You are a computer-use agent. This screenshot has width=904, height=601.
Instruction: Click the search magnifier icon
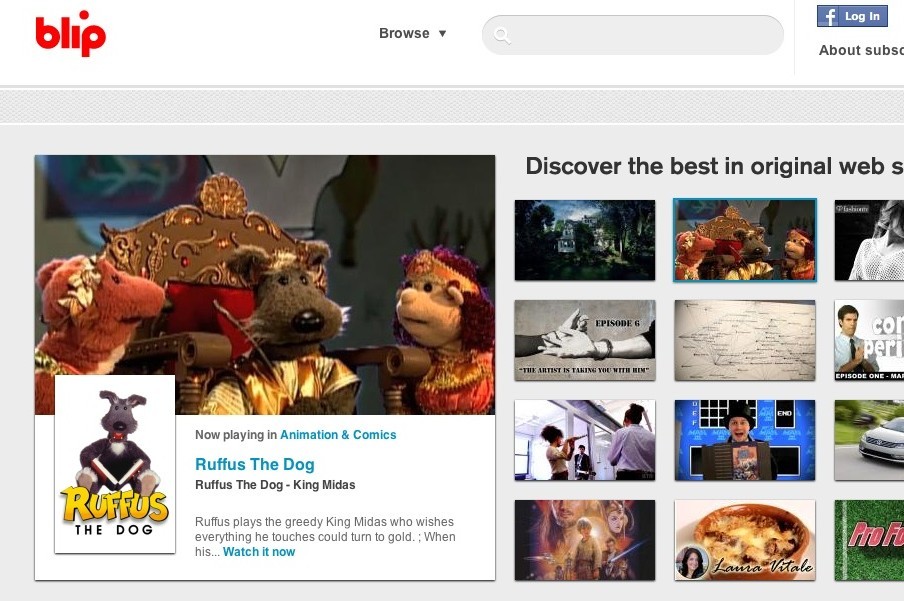pyautogui.click(x=502, y=36)
